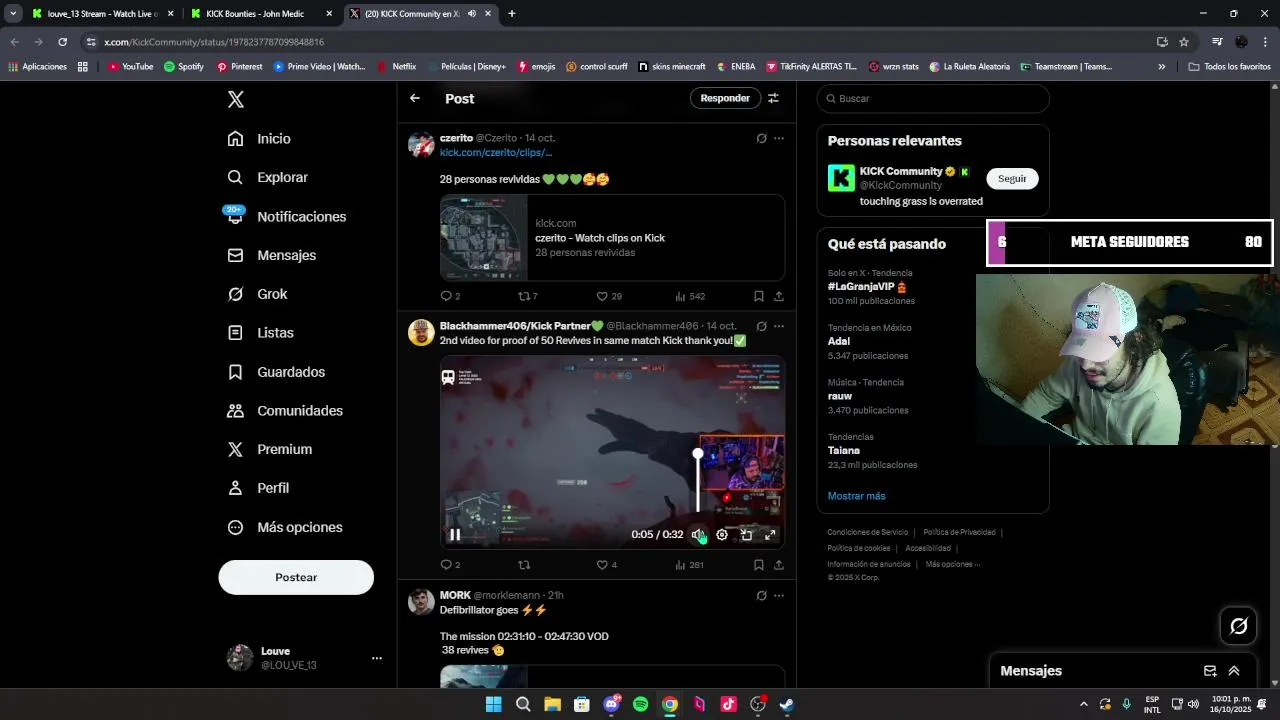Compose new message in Mensajes drawer
The image size is (1280, 720).
click(1210, 671)
